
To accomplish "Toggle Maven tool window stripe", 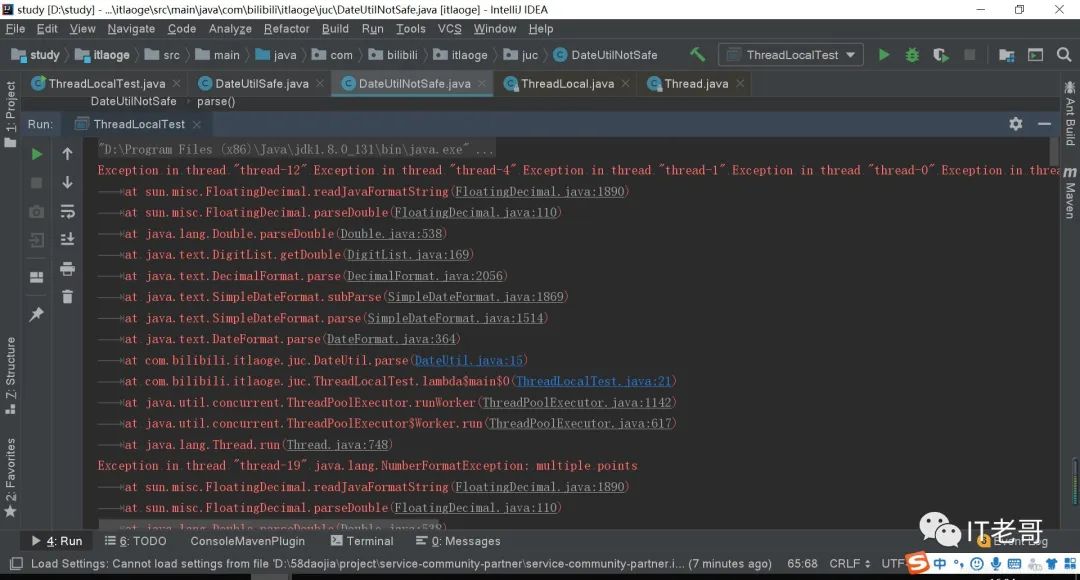I will tap(1070, 193).
